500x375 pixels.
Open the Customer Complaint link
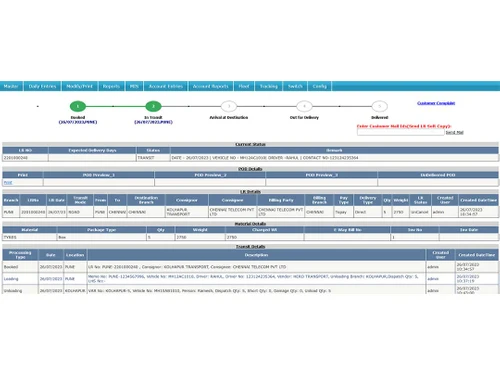[436, 103]
